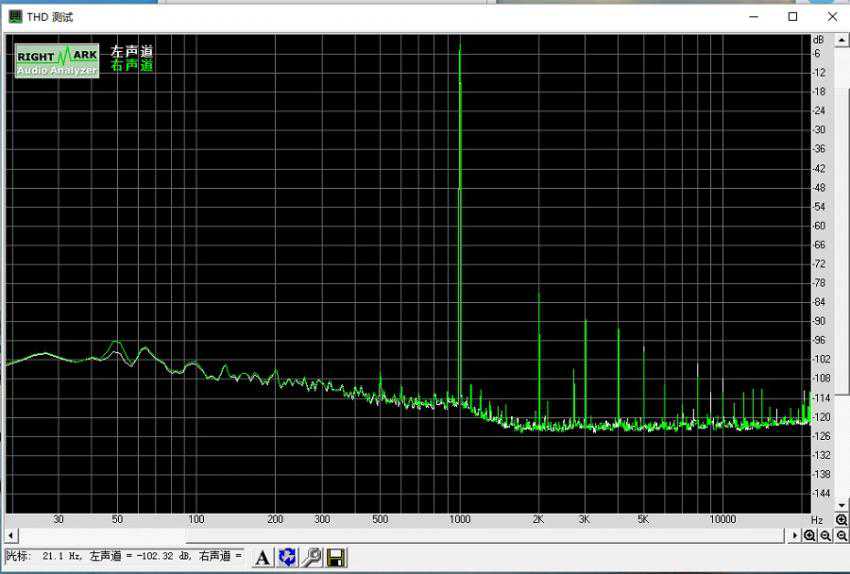Click the blue swap-arrows toolbar icon
The image size is (850, 574).
(x=287, y=557)
